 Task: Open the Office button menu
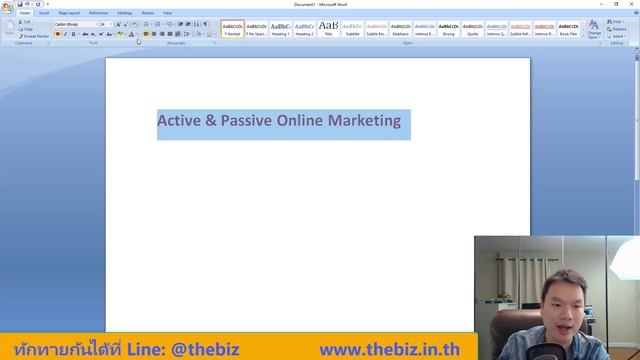click(7, 7)
